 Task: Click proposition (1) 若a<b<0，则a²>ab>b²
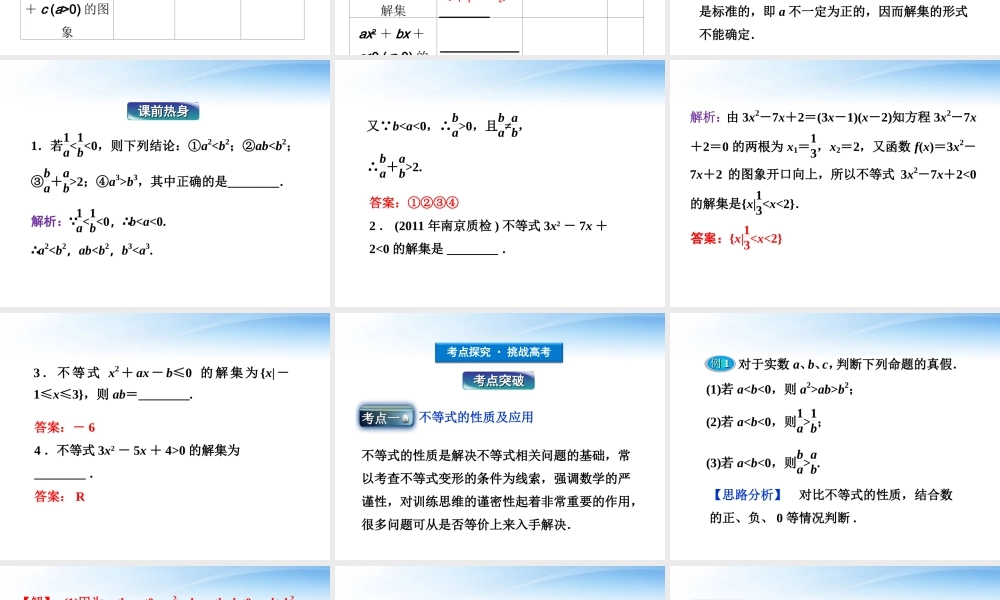point(779,389)
